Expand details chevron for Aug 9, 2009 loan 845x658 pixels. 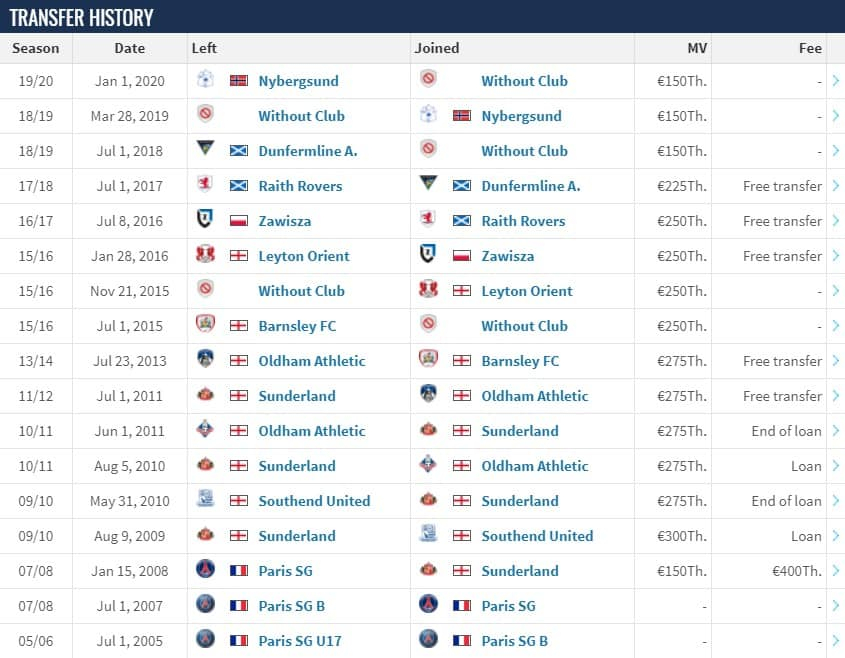pyautogui.click(x=835, y=536)
